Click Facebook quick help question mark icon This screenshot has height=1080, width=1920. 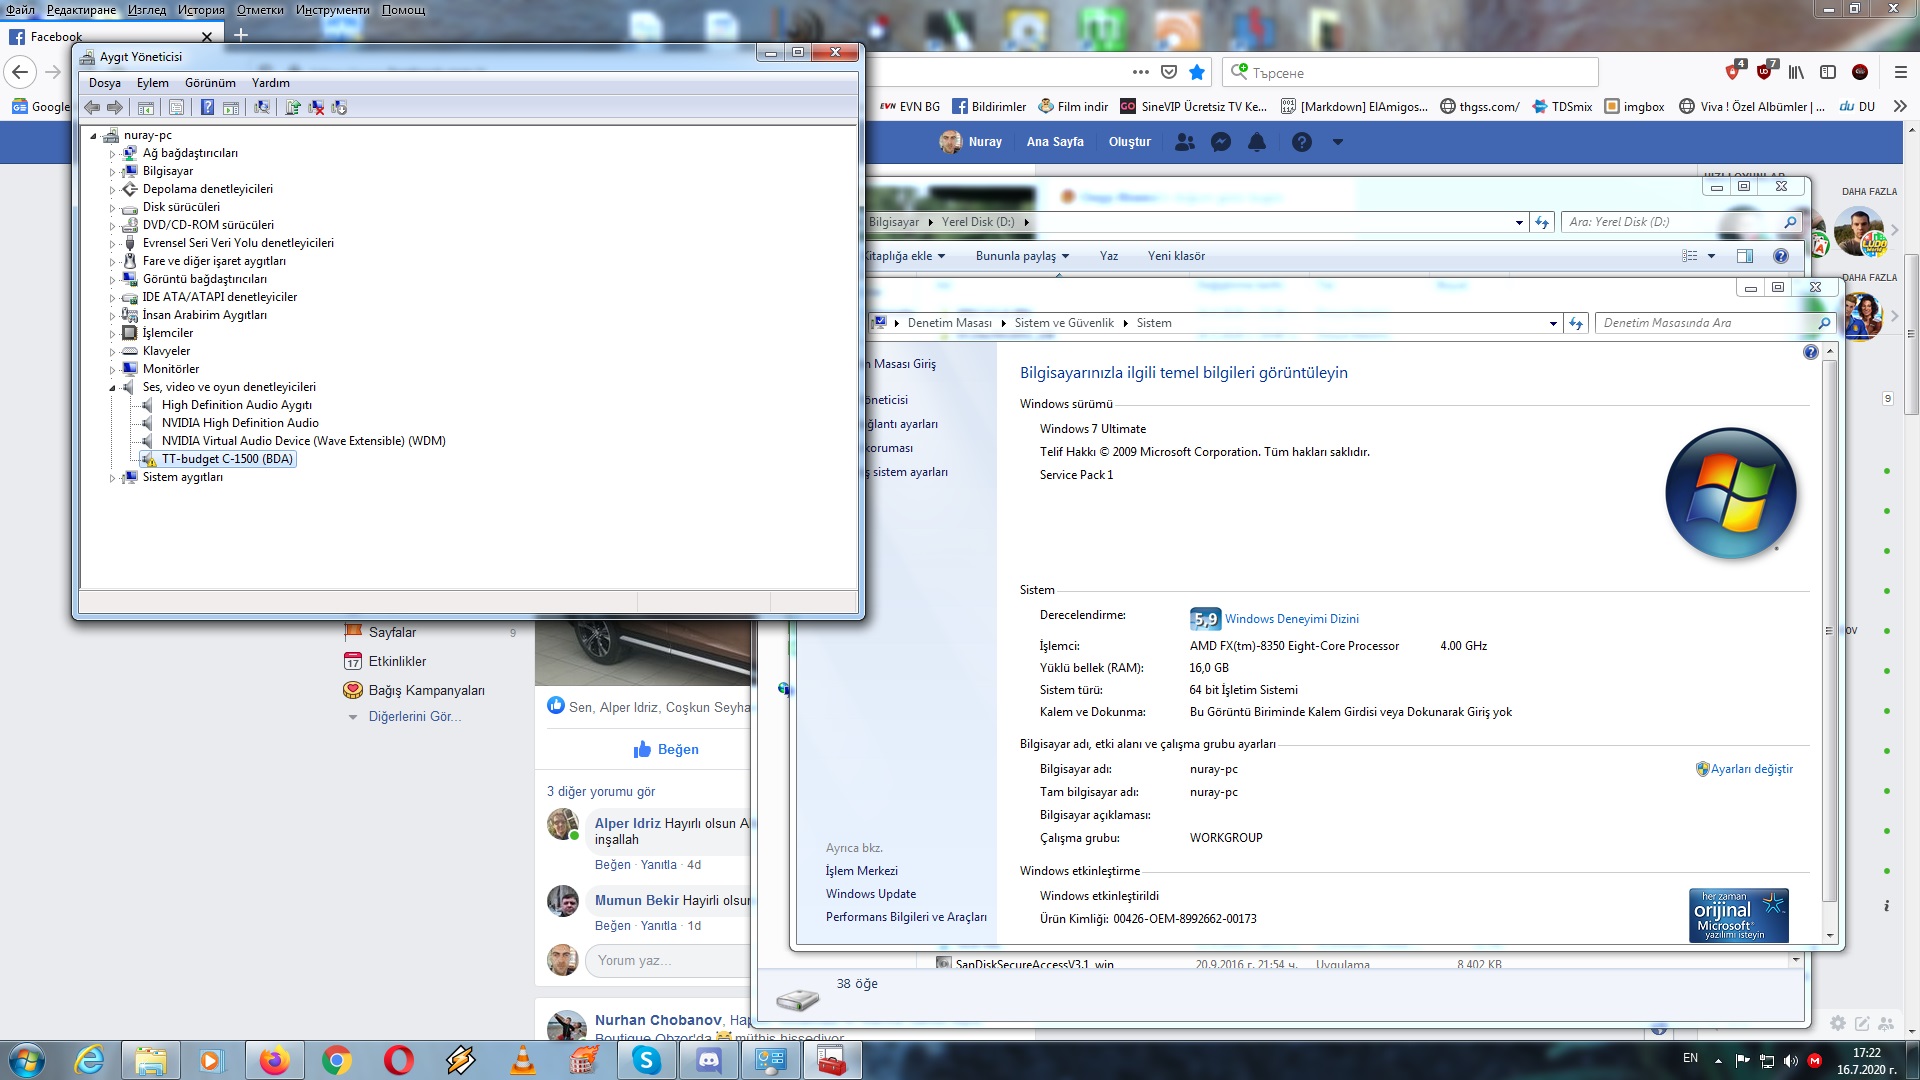(1301, 142)
